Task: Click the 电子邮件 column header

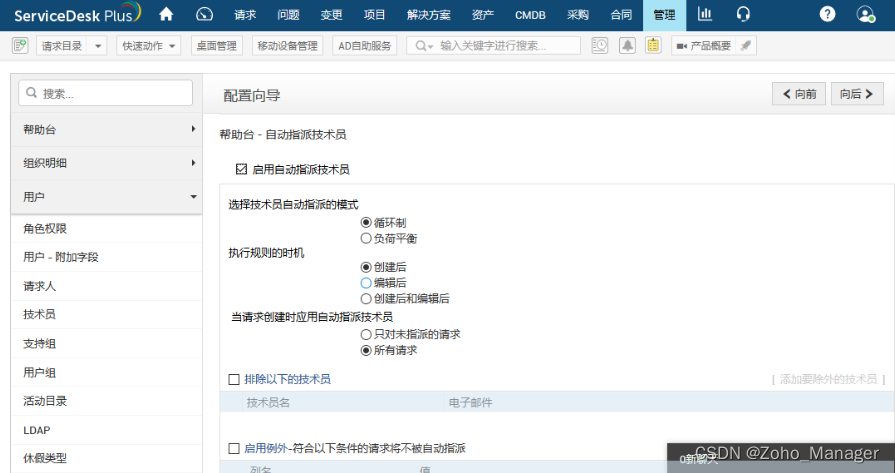Action: (470, 403)
